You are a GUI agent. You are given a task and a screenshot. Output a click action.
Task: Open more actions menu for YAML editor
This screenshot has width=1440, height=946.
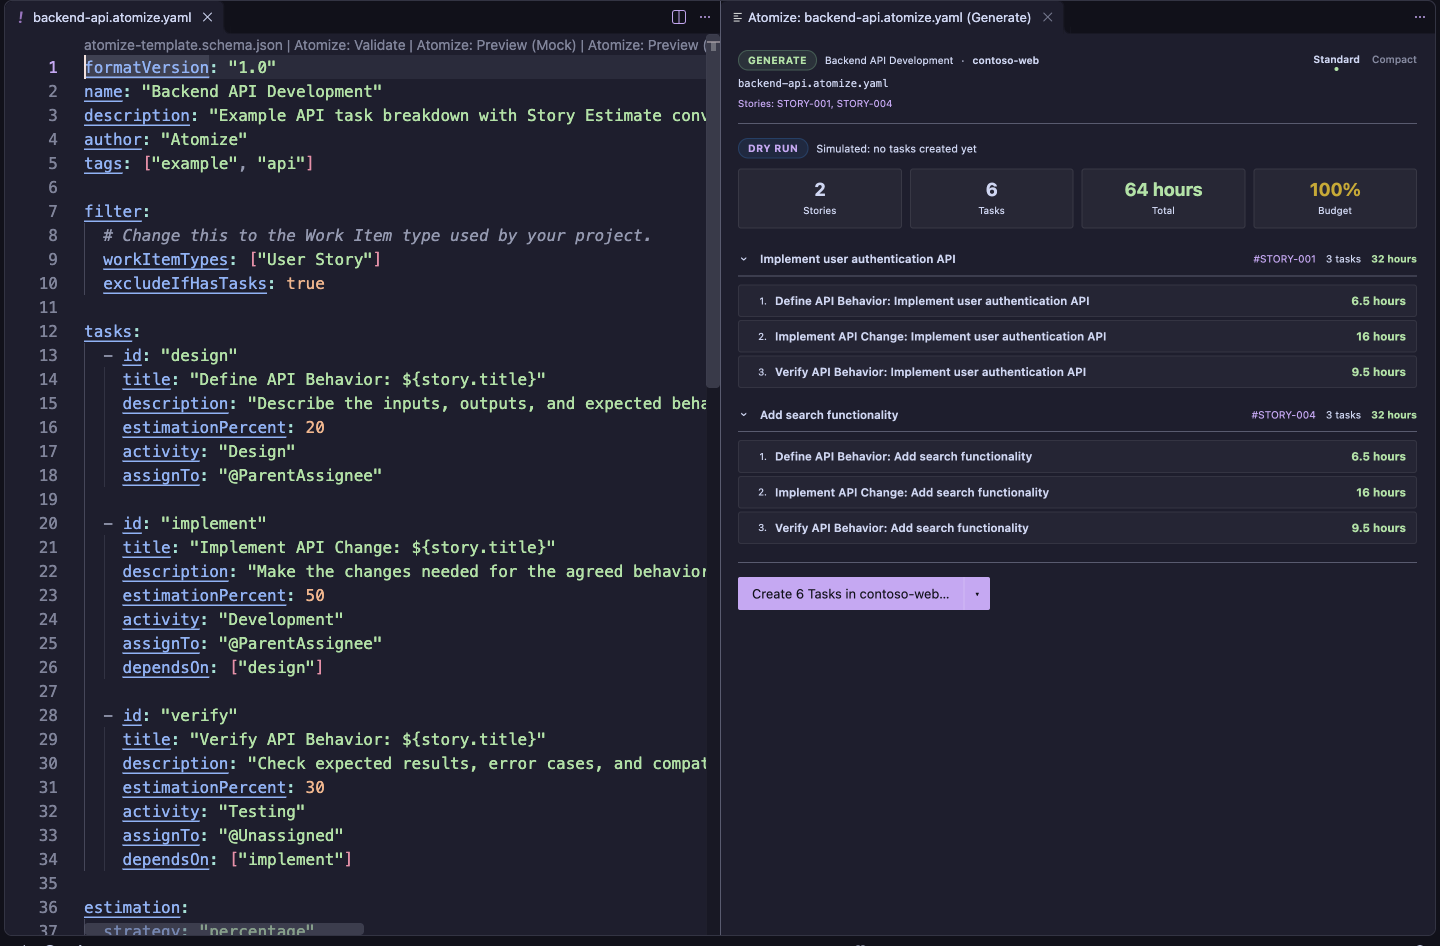tap(705, 17)
